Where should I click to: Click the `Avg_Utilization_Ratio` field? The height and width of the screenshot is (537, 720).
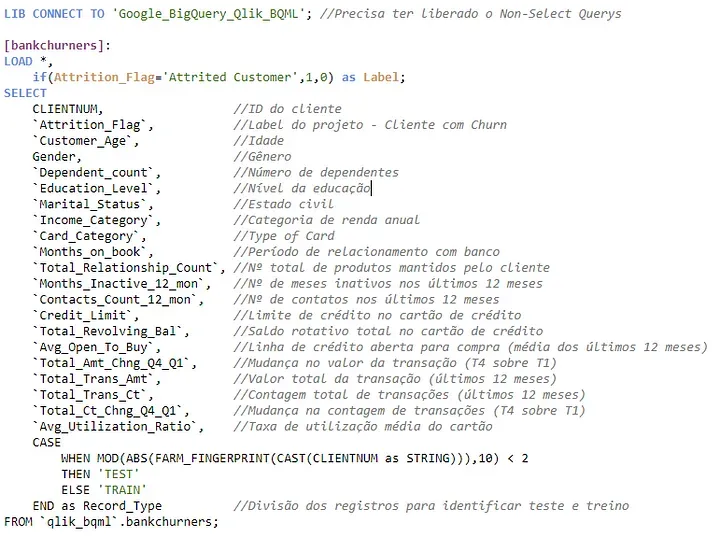(x=118, y=427)
